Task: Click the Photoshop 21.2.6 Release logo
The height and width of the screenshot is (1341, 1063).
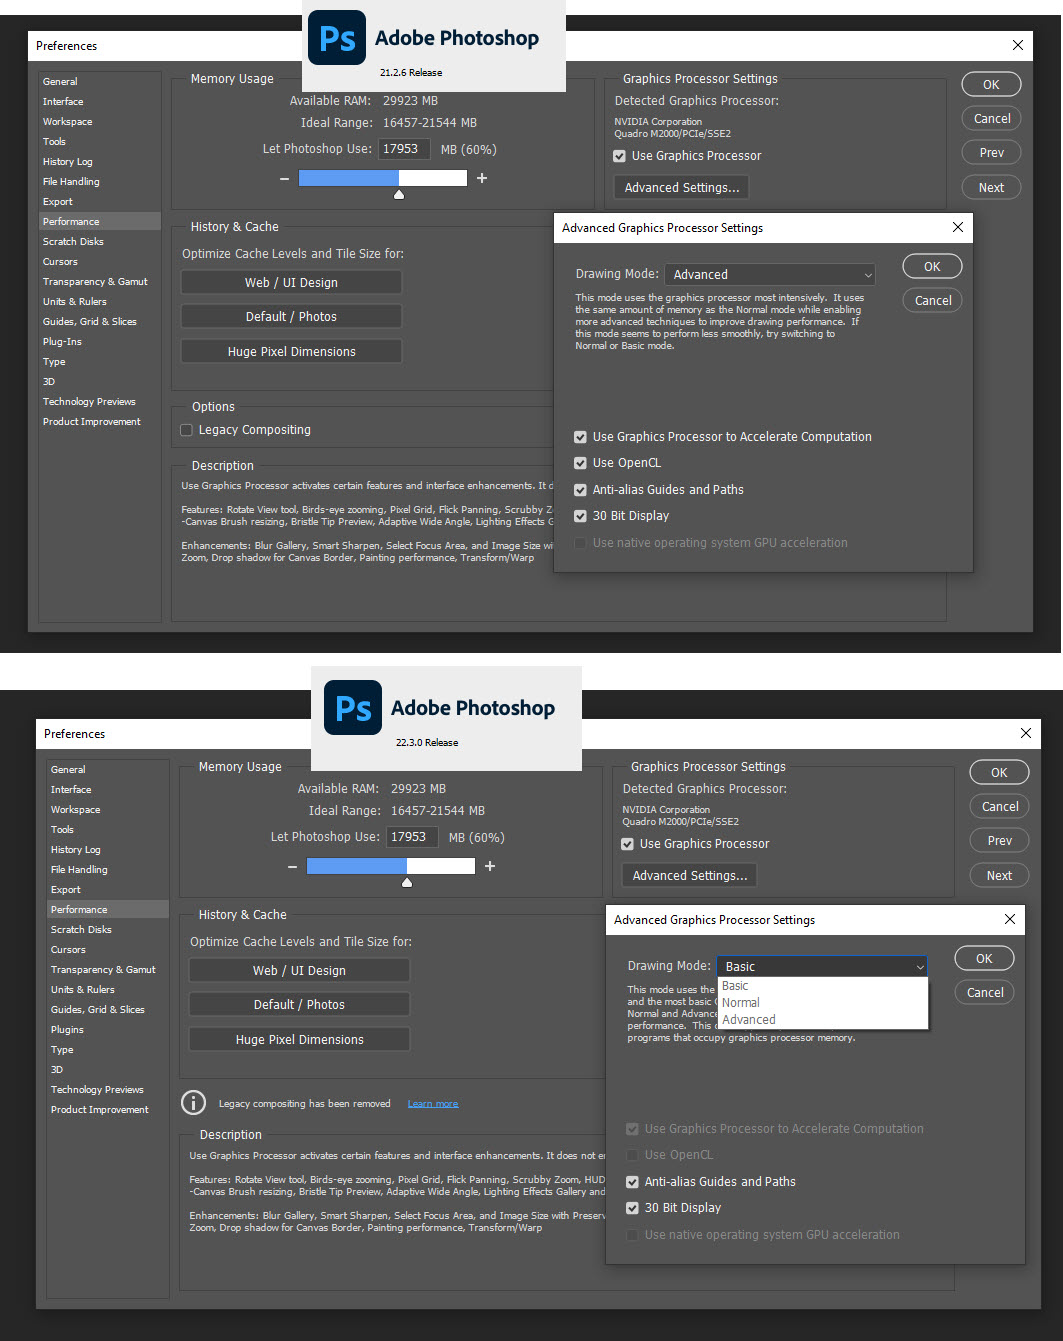Action: coord(336,38)
